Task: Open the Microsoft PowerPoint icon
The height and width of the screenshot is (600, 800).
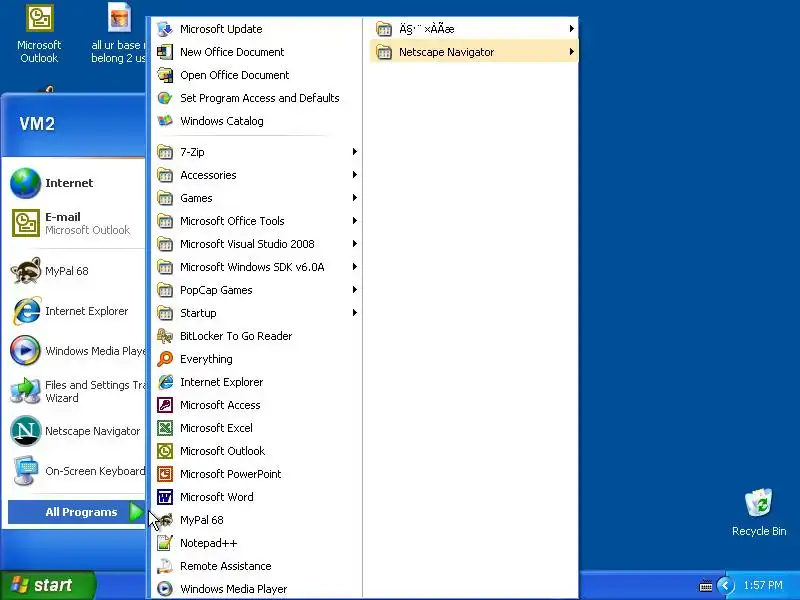Action: click(165, 474)
